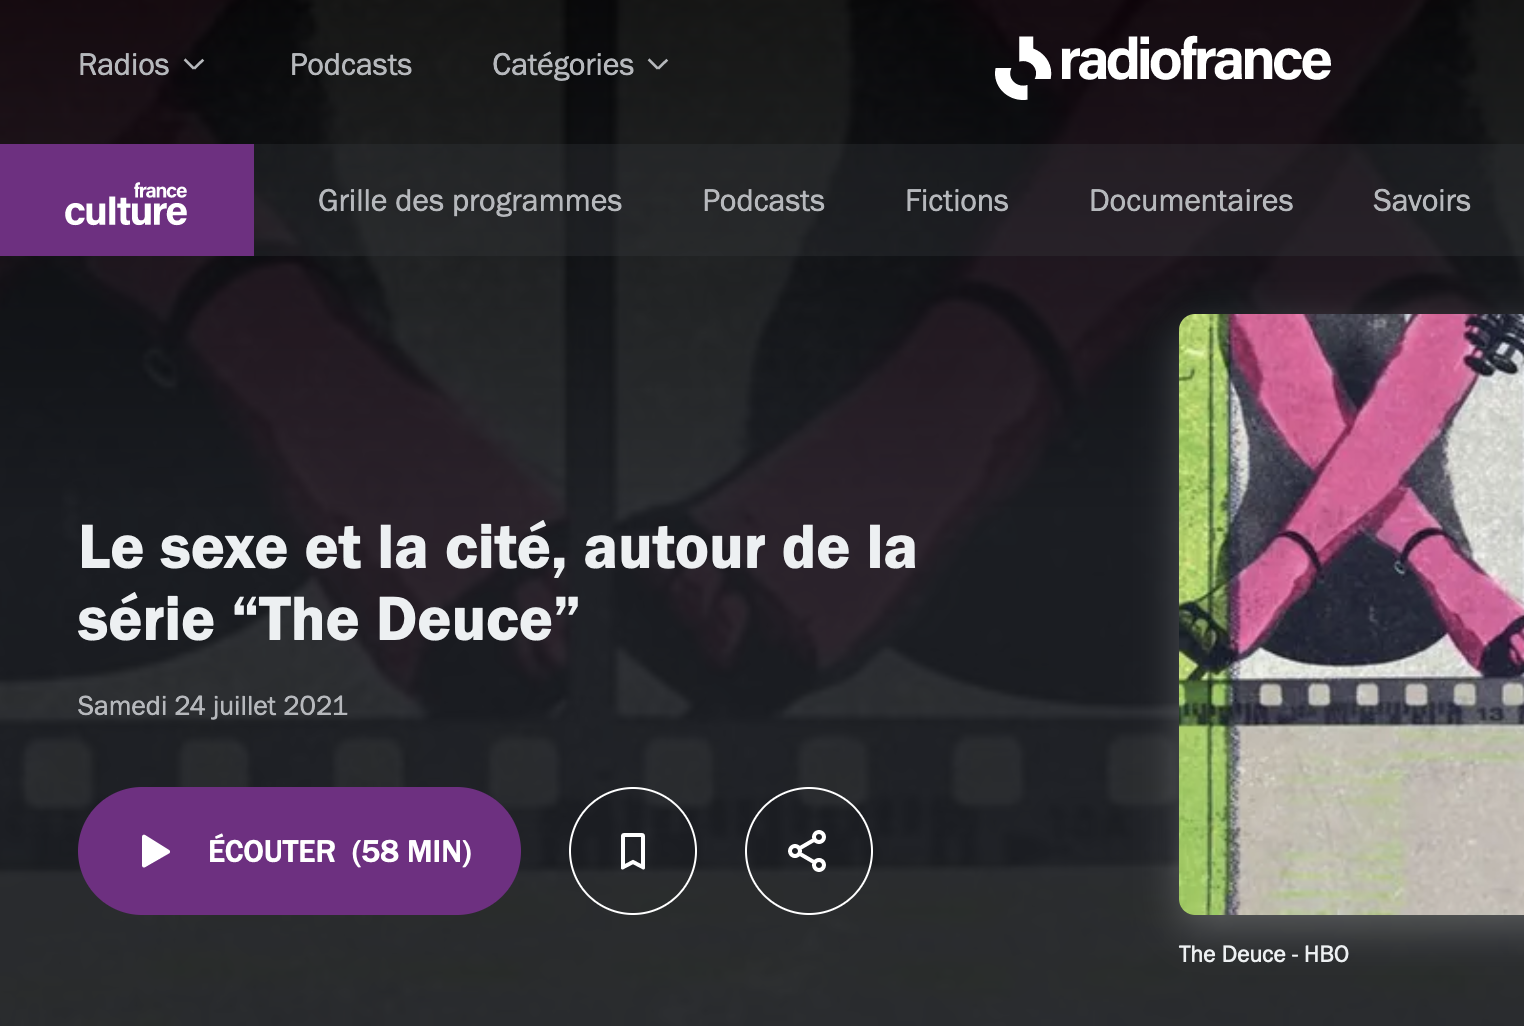
Task: Open The Deuce poster thumbnail
Action: point(1351,614)
